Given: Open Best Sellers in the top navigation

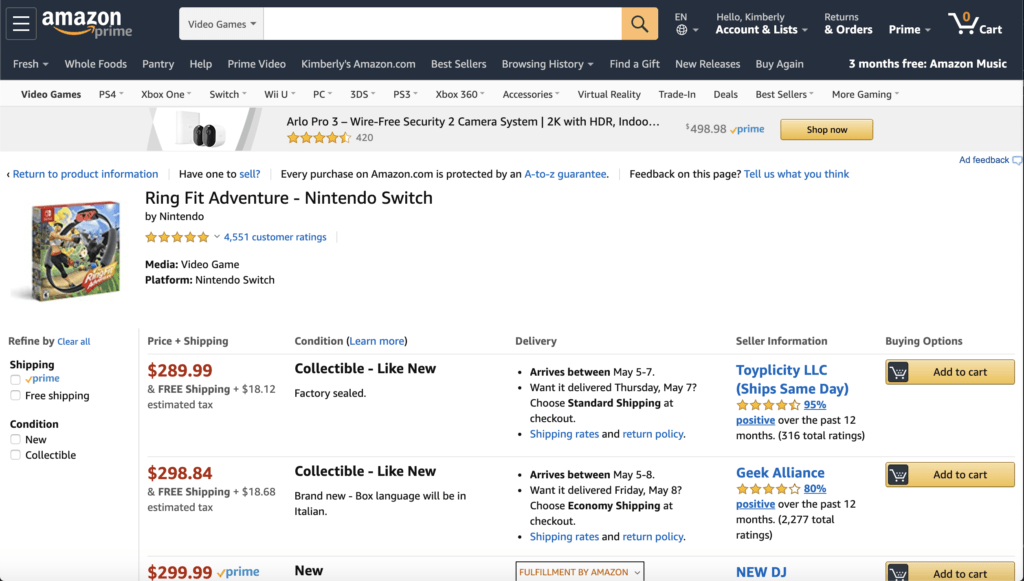Looking at the screenshot, I should 458,64.
